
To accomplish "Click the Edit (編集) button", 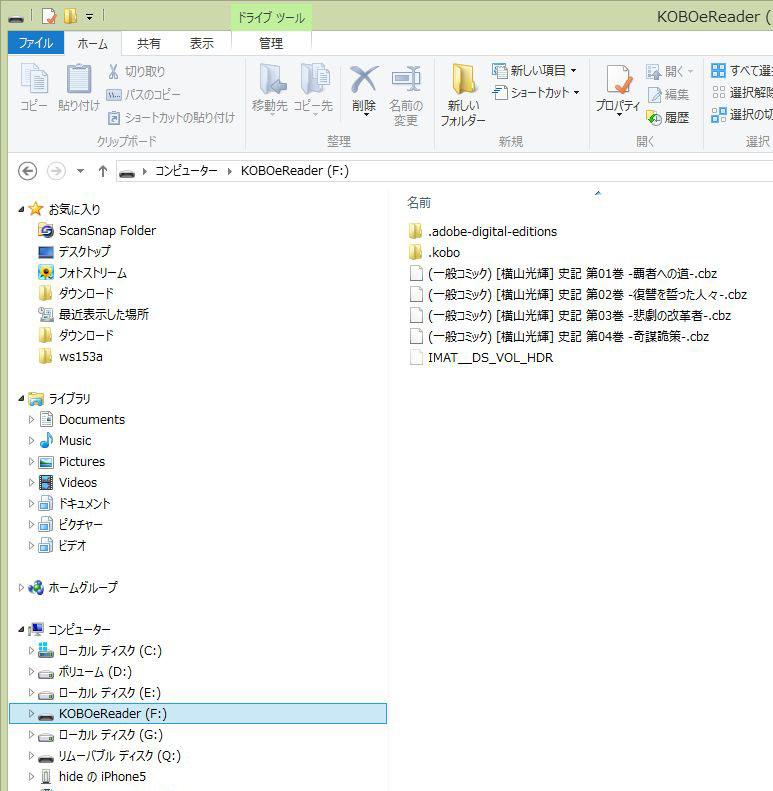I will tap(668, 94).
